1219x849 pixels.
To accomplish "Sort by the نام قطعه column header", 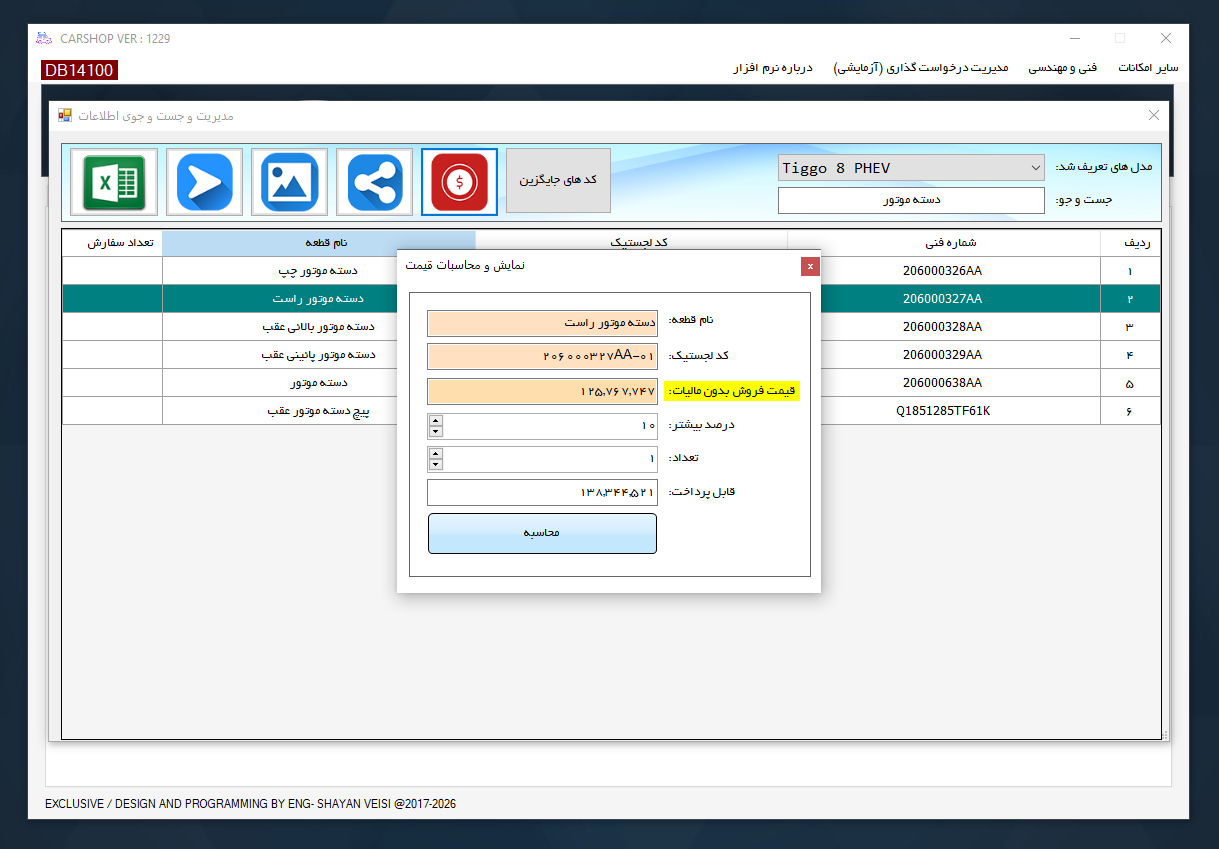I will 318,243.
